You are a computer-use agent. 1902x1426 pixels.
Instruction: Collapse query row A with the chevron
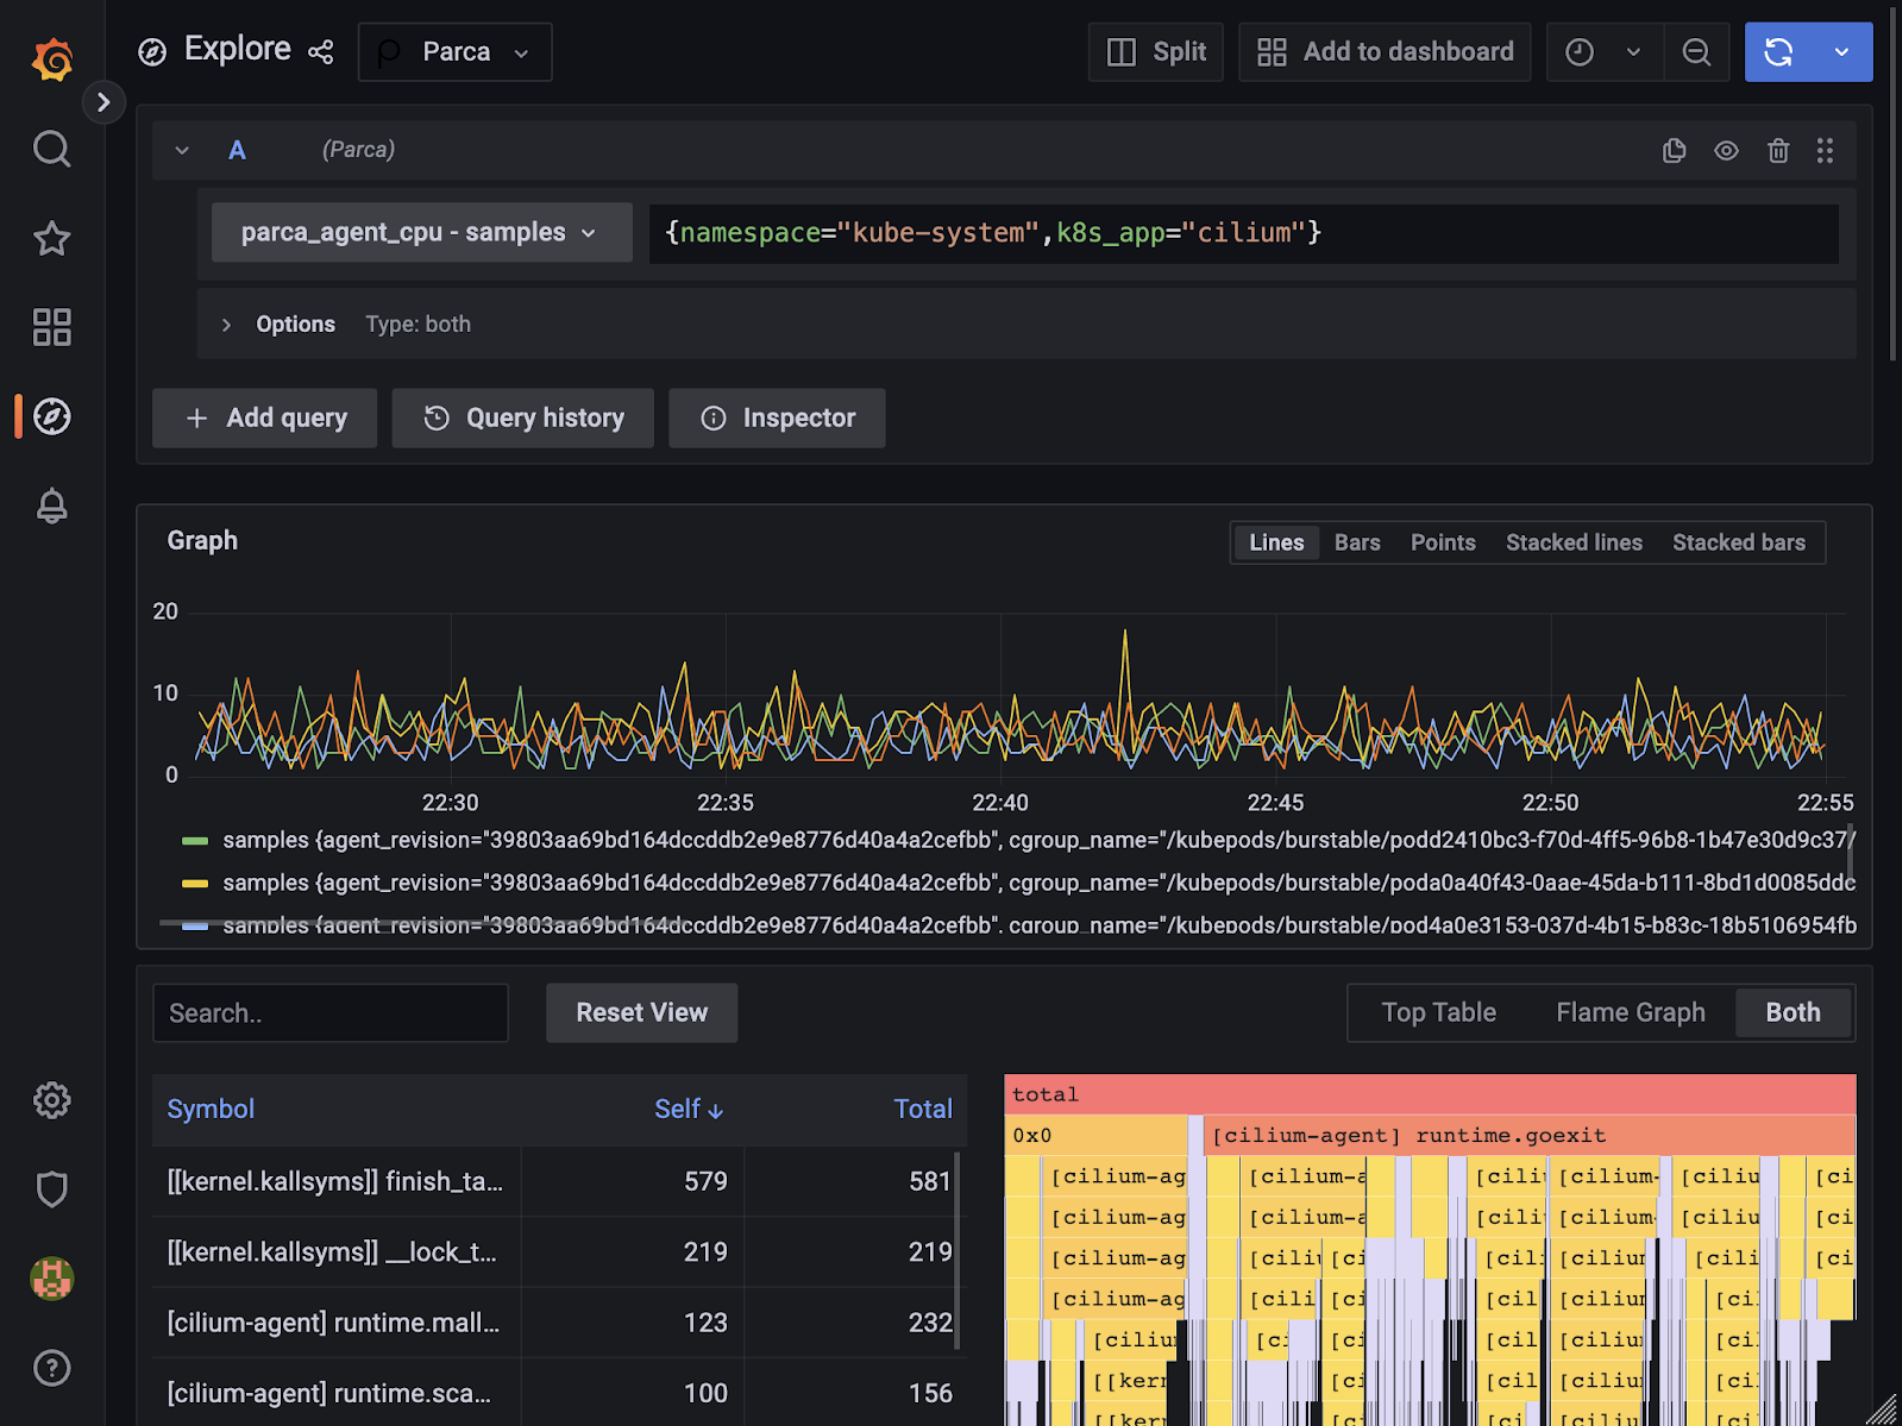[182, 150]
